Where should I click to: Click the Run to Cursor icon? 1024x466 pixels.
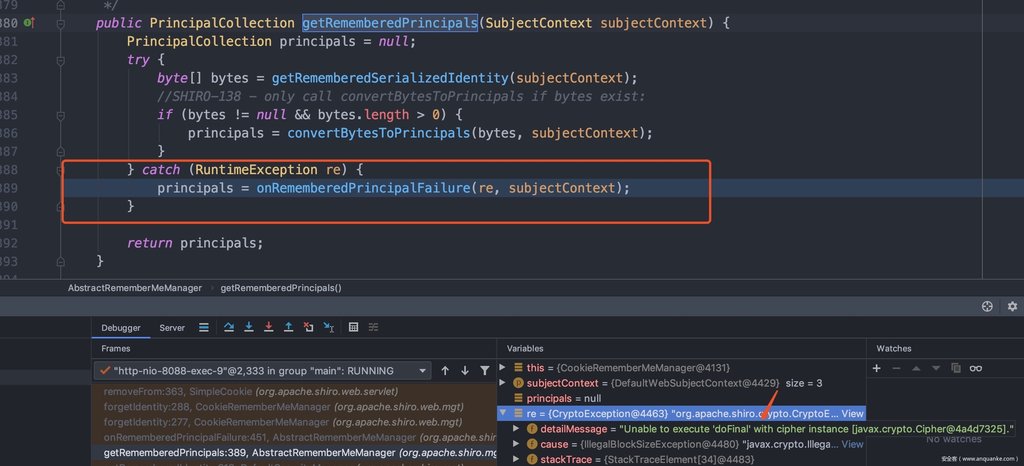point(328,327)
